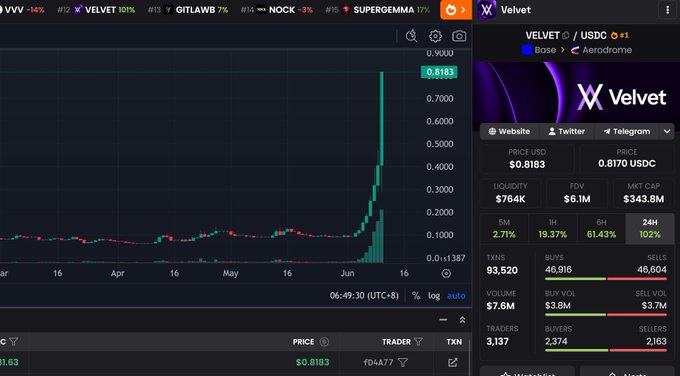Click the TXN column header
Image resolution: width=680 pixels, height=376 pixels.
(454, 342)
